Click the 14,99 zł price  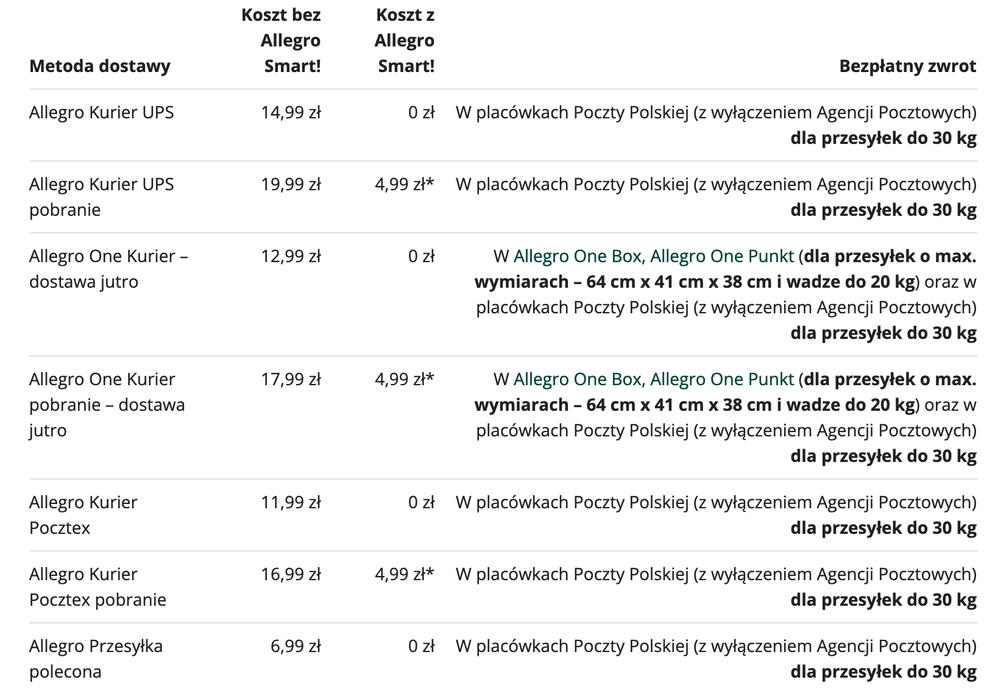click(291, 113)
